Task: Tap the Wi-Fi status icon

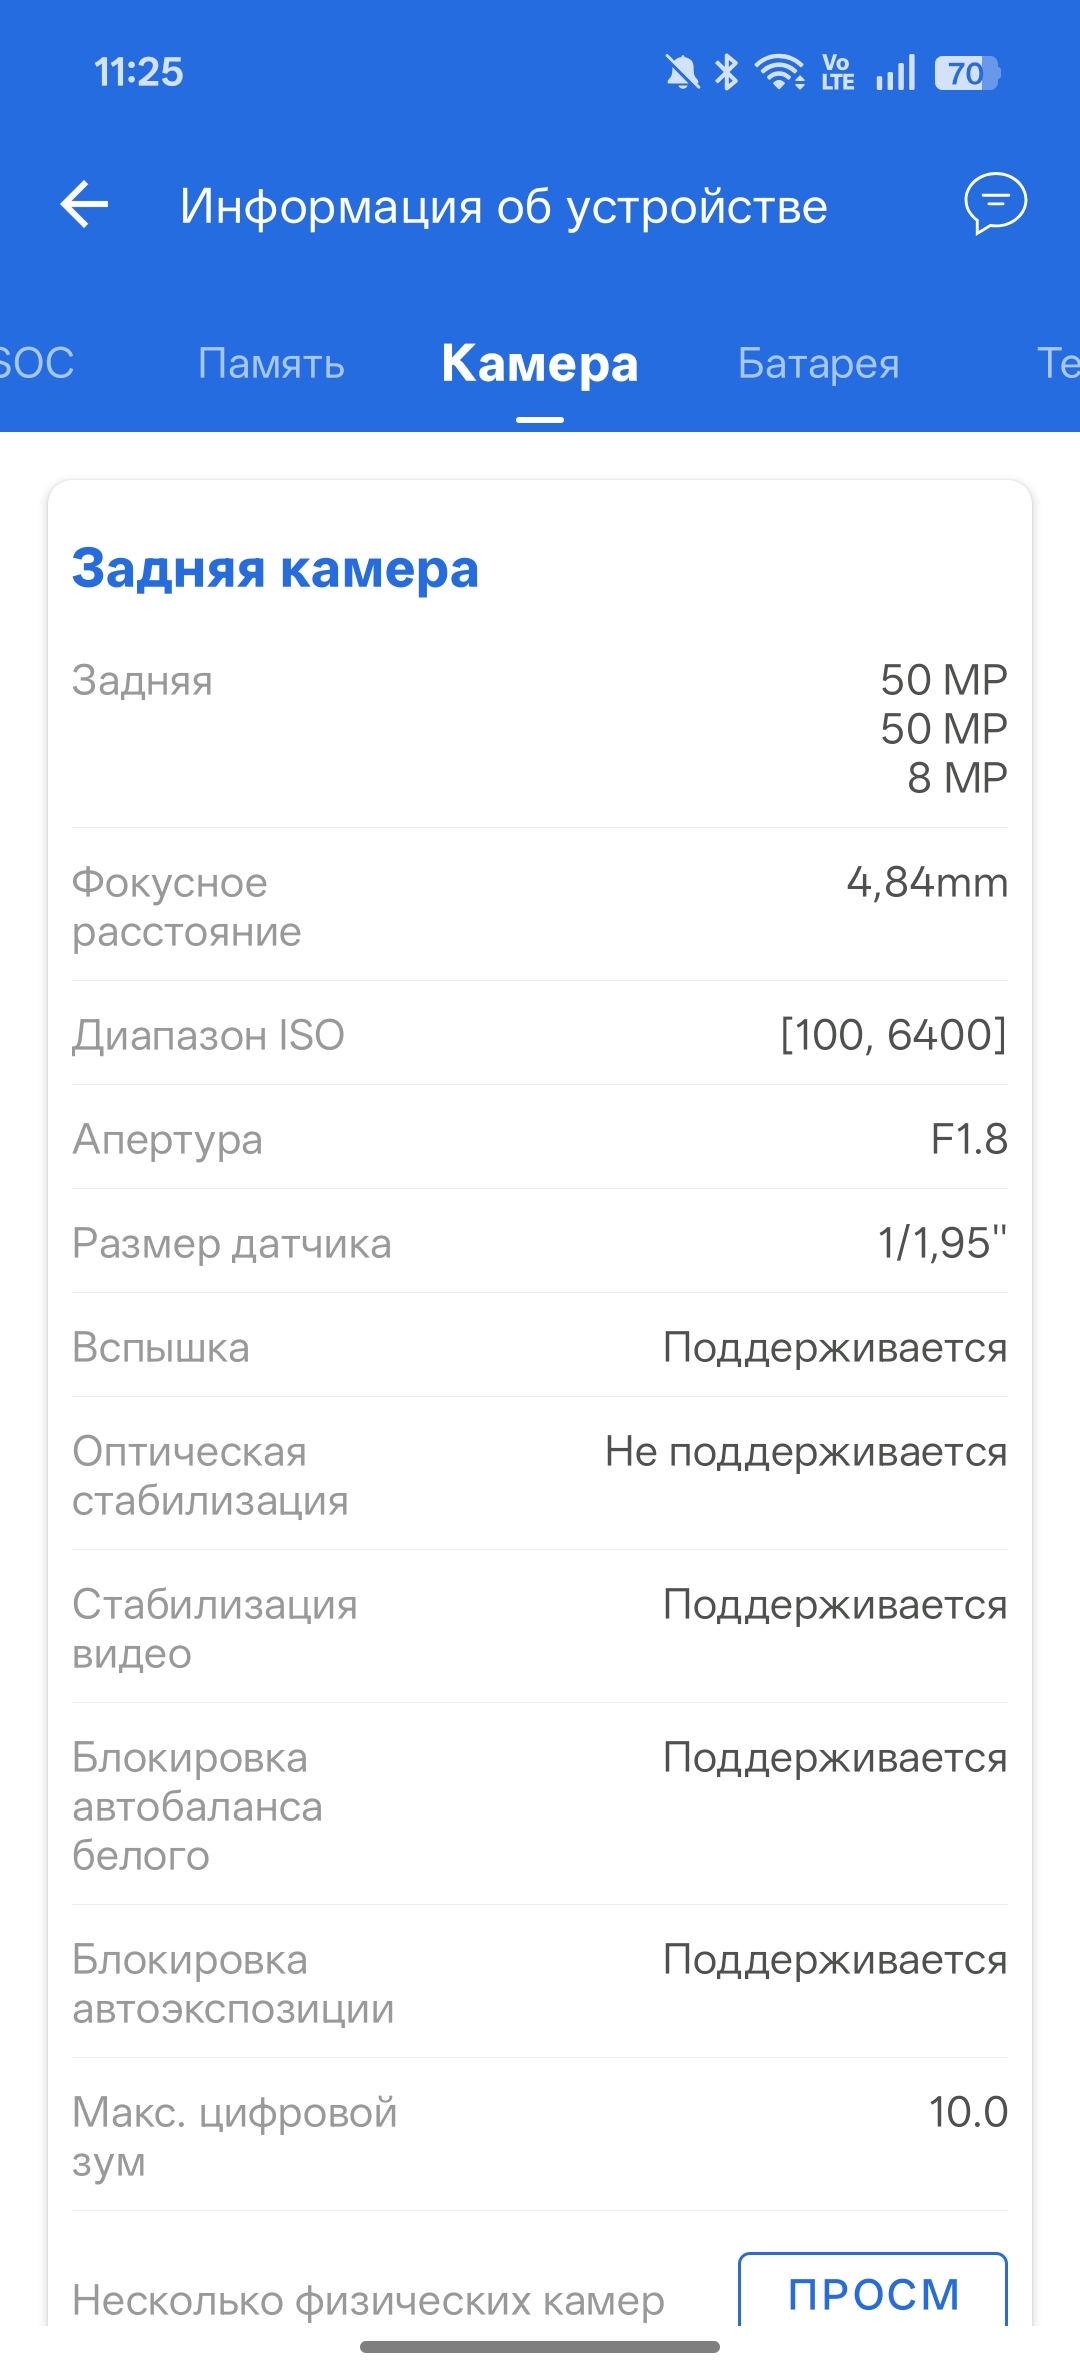Action: coord(780,73)
